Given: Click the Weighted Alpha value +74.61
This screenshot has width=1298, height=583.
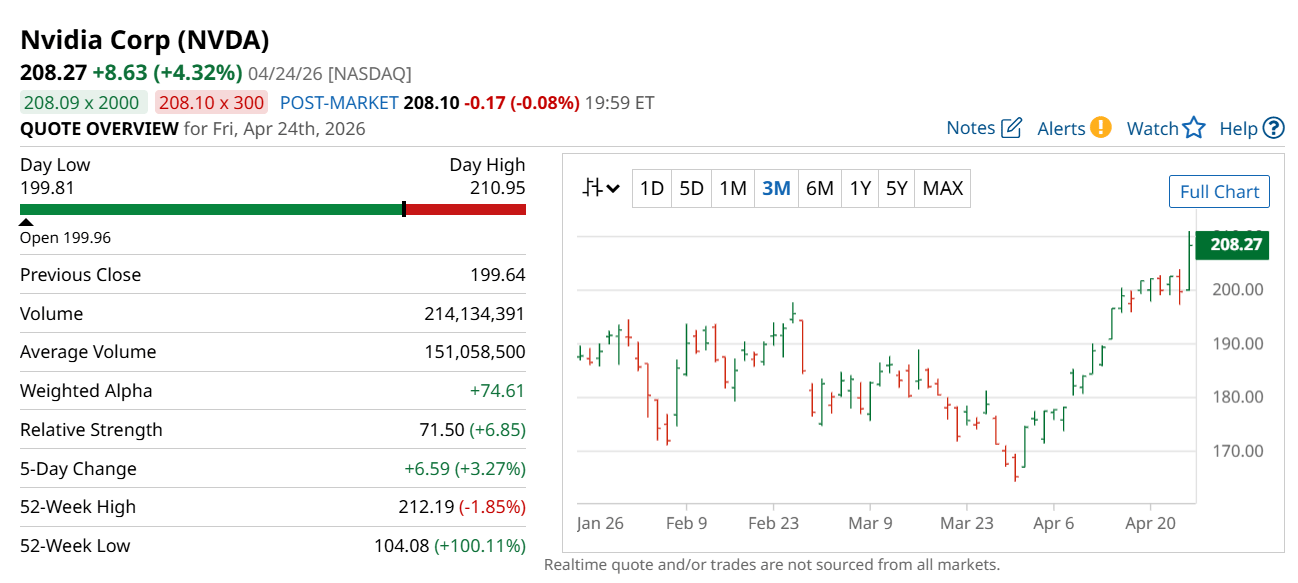Looking at the screenshot, I should pos(497,391).
